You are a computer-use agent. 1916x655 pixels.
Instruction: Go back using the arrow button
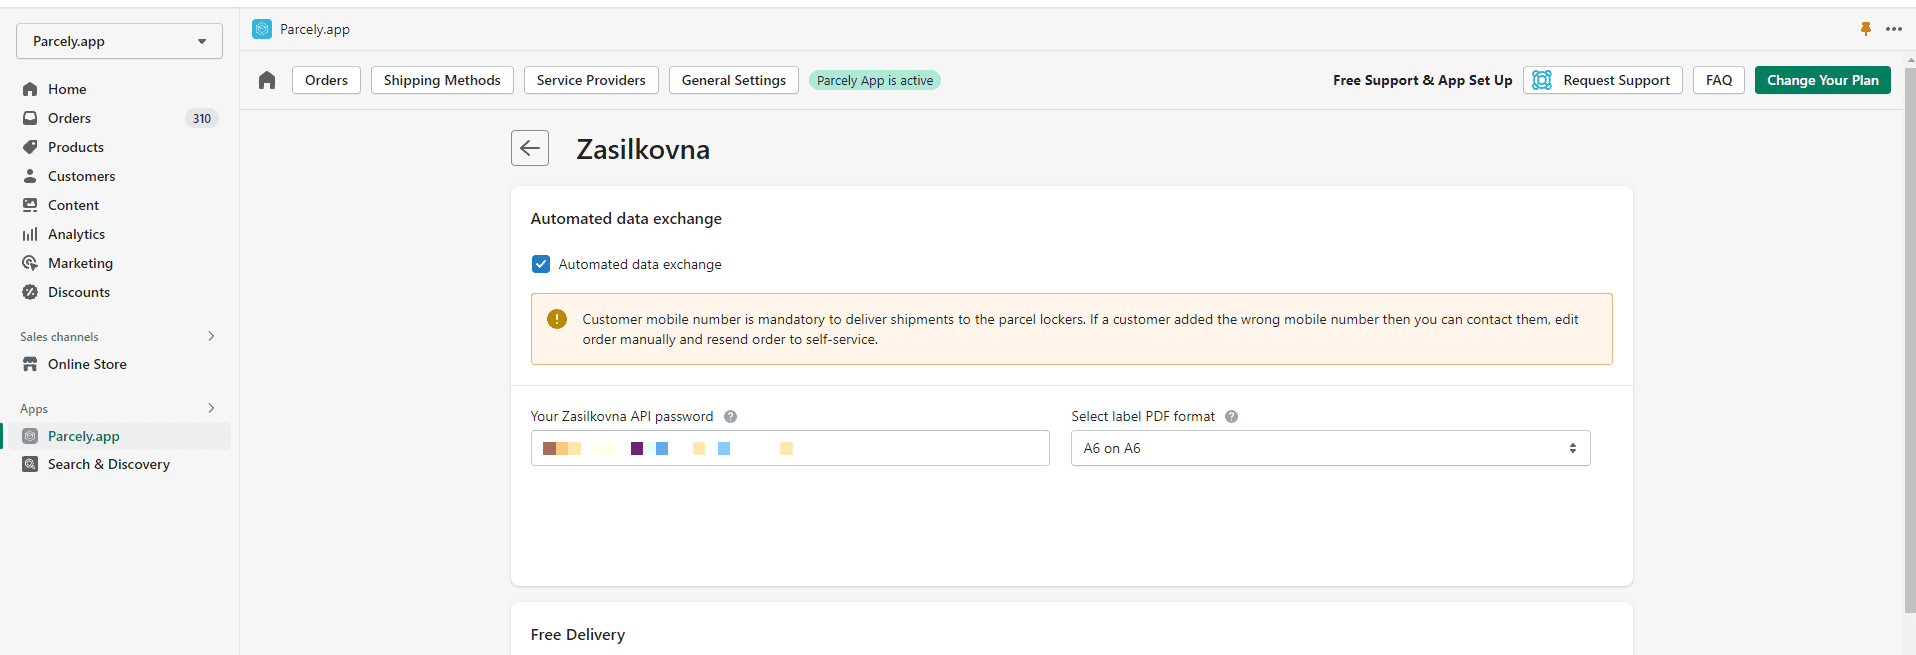coord(530,148)
